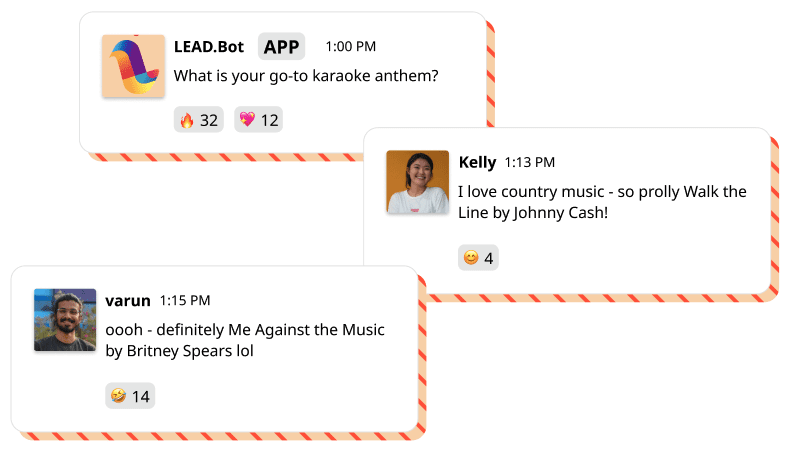Toggle the smiling emoji reaction with 4

pyautogui.click(x=478, y=258)
